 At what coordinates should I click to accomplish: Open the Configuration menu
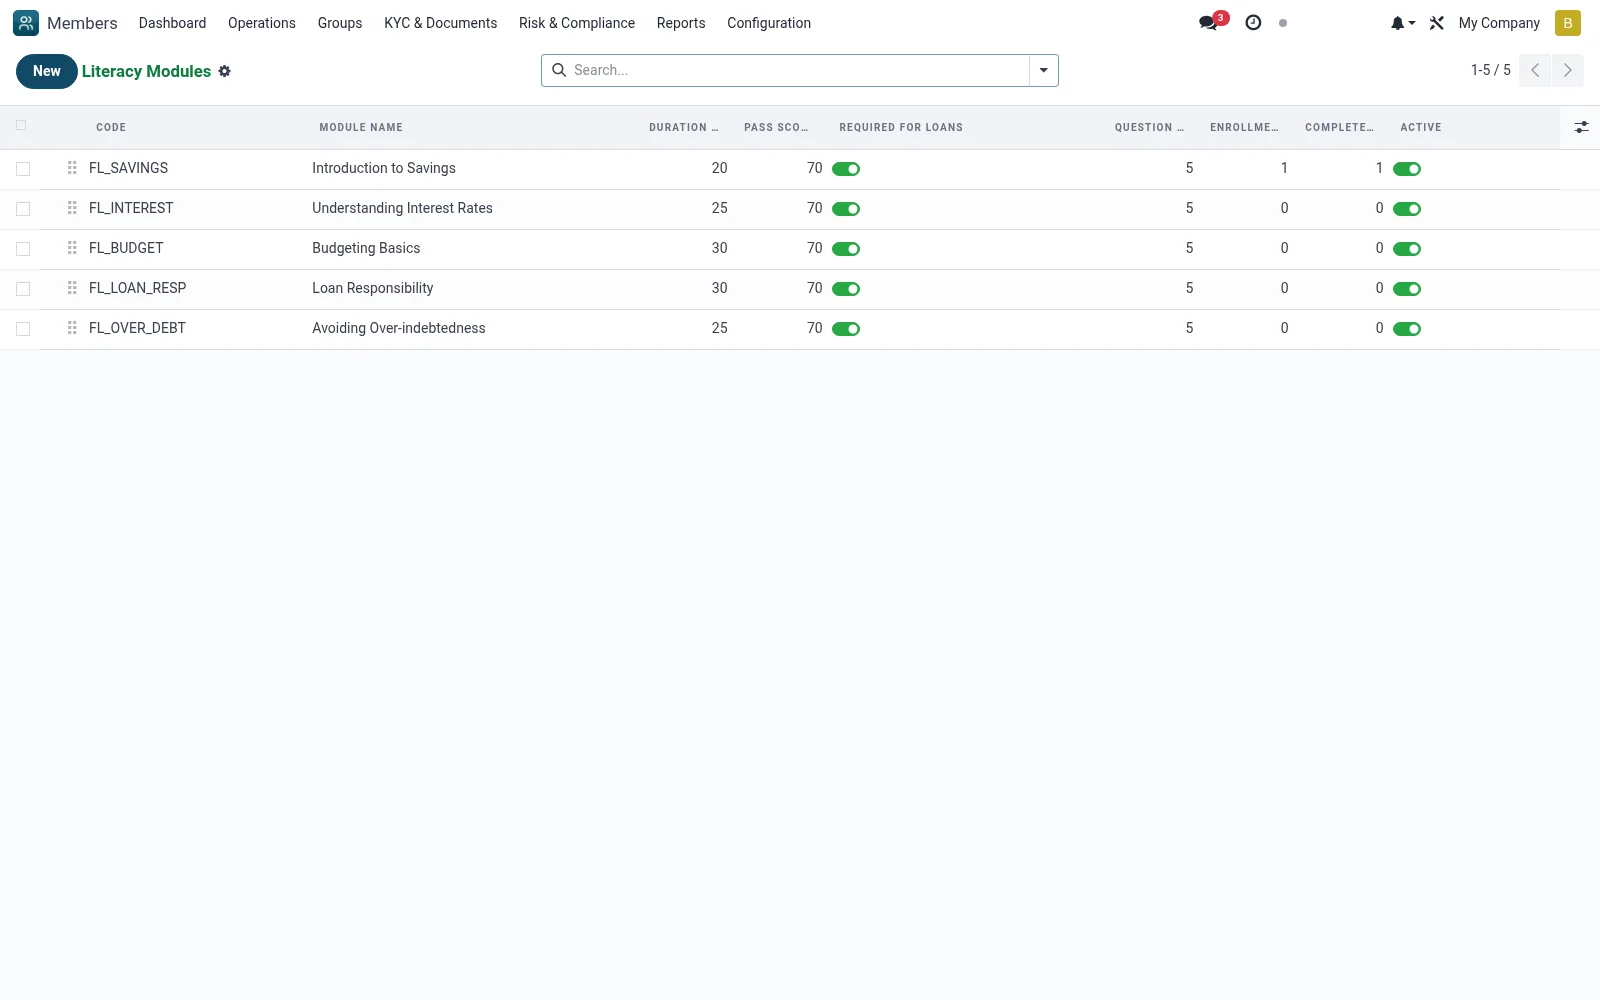[769, 23]
